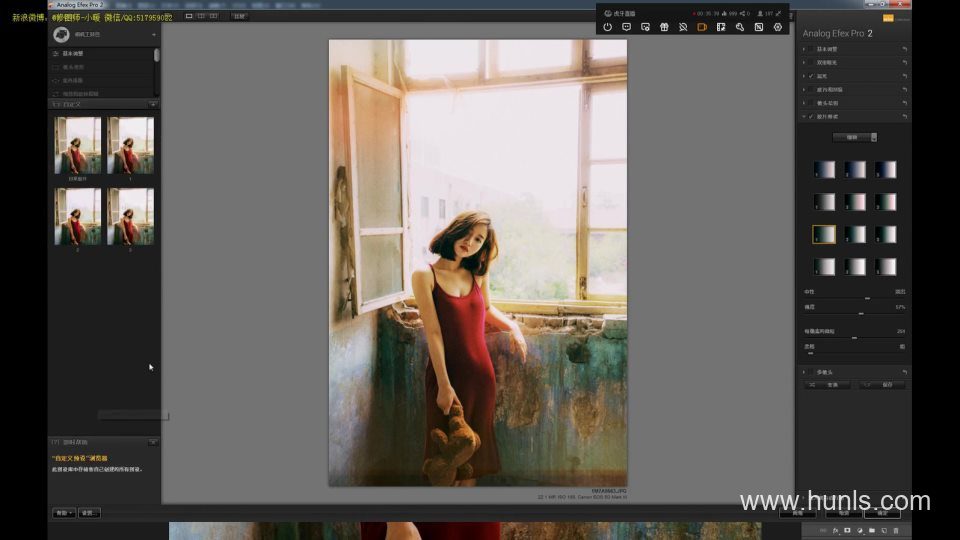Click the gift box icon in streaming overlay

pos(664,27)
